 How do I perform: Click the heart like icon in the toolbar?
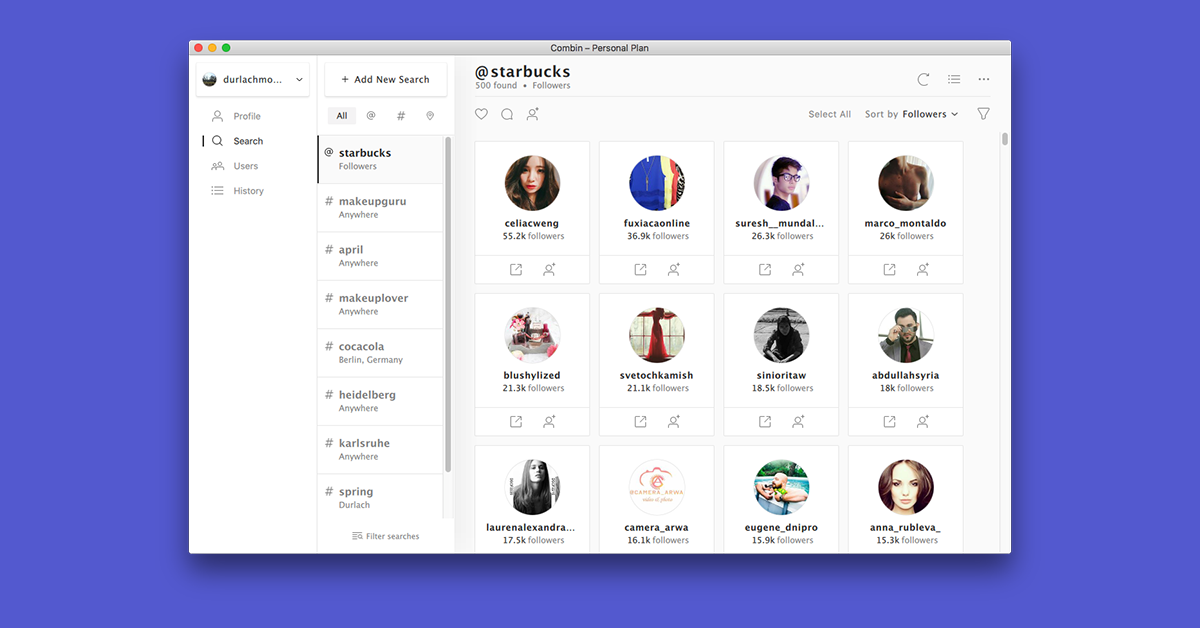[x=481, y=114]
